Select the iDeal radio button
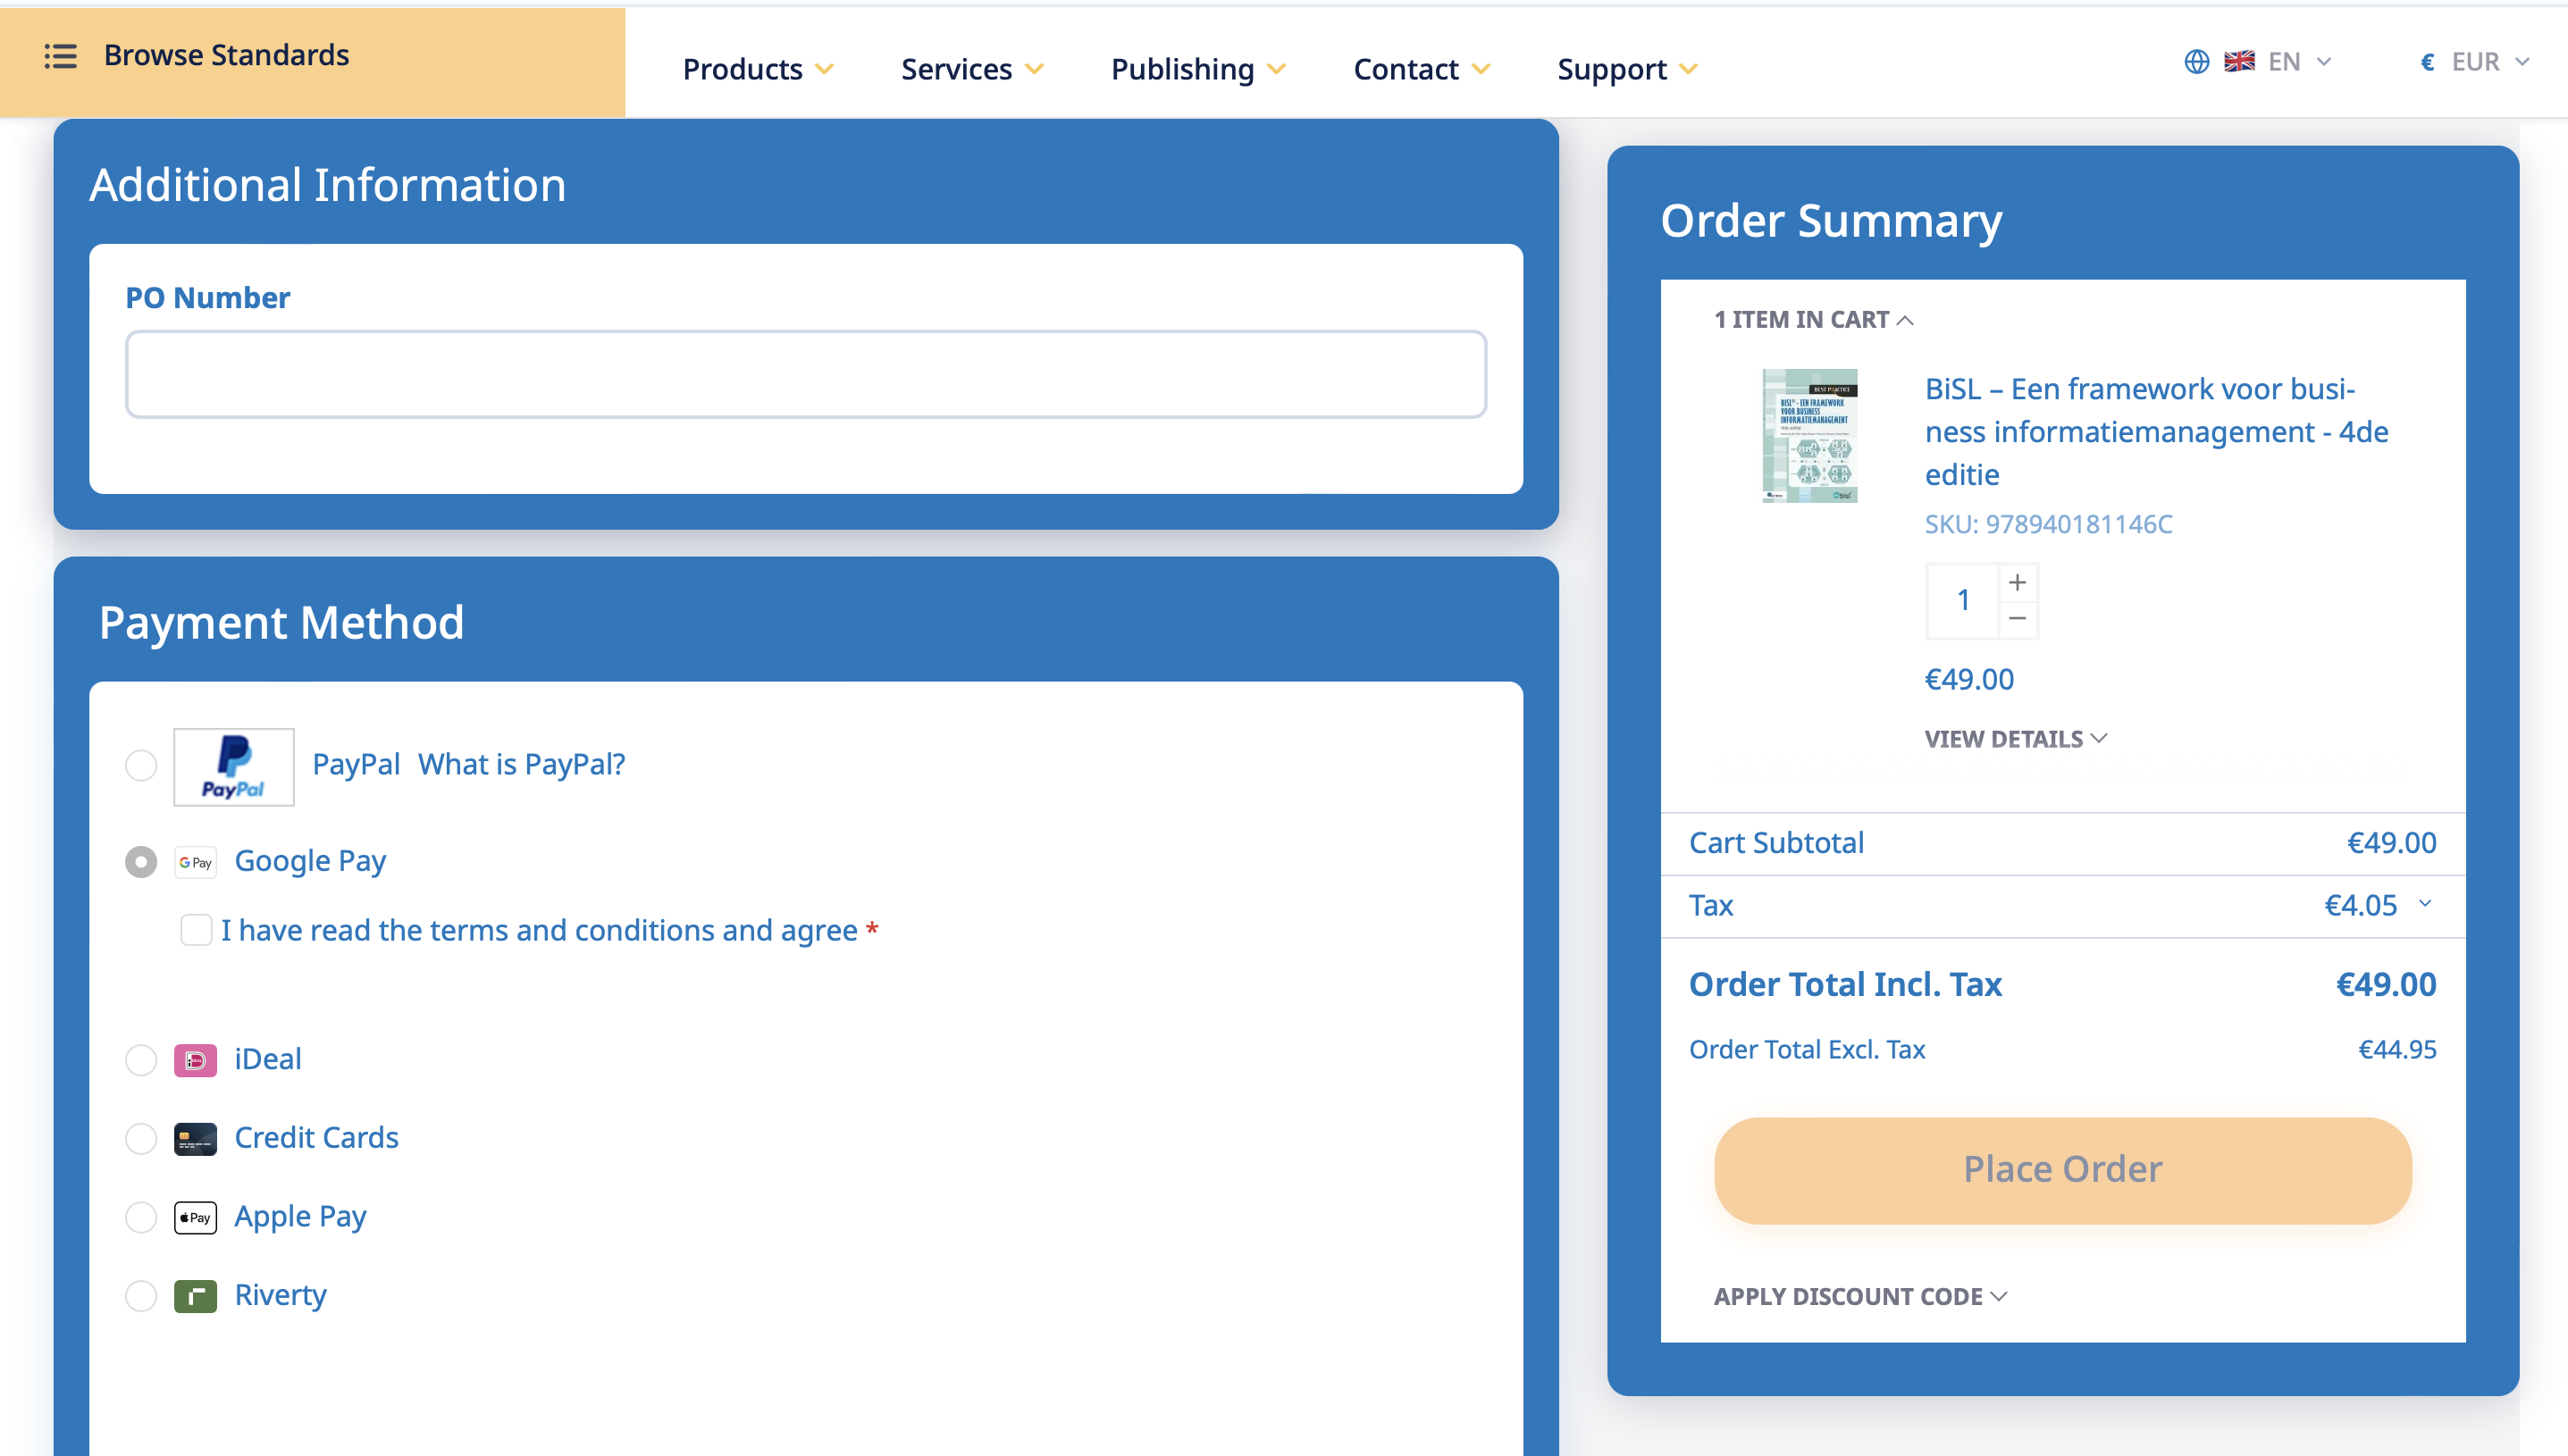2568x1456 pixels. point(141,1060)
